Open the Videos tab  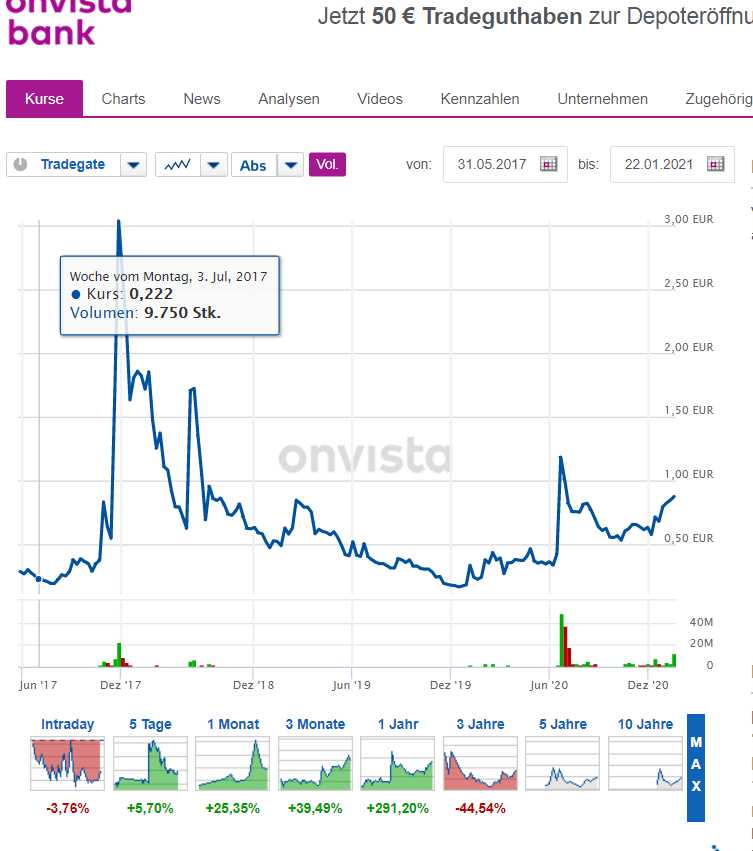[x=379, y=99]
